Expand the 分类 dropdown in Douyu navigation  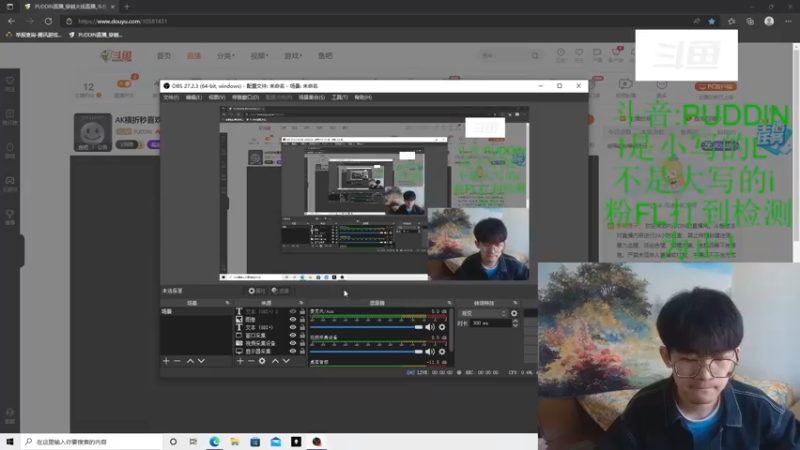(x=226, y=56)
